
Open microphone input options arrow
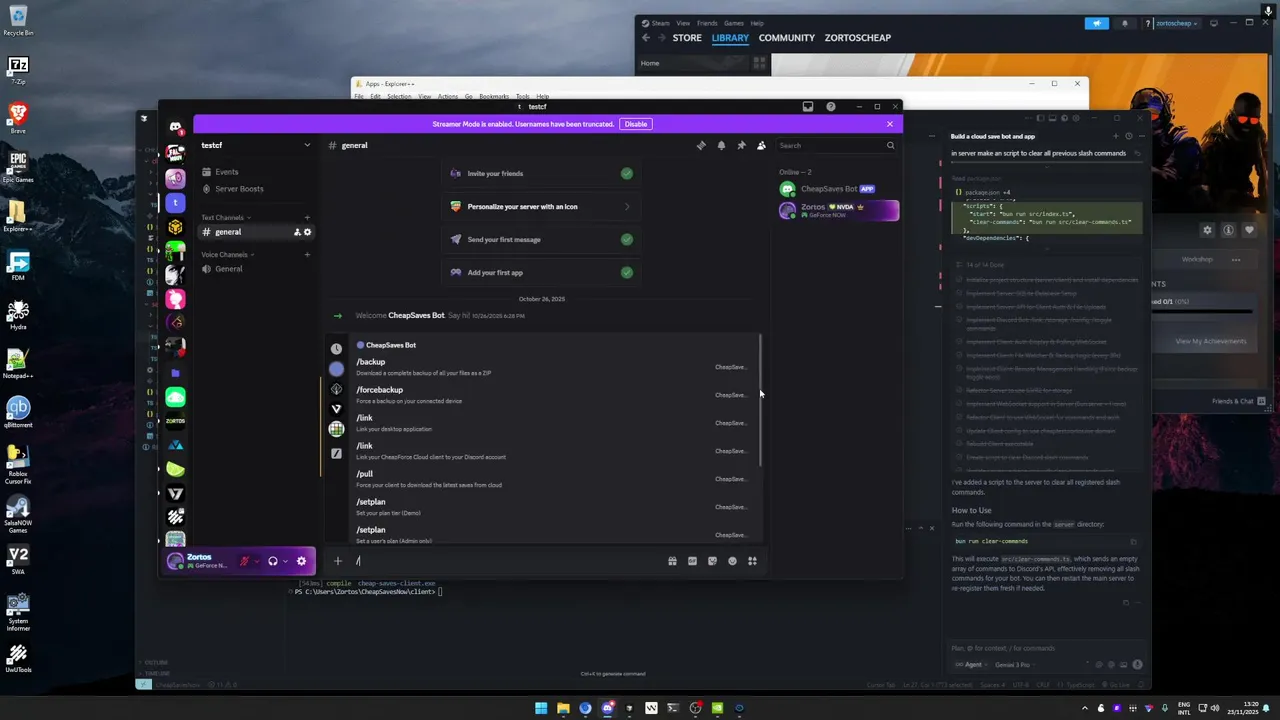[256, 561]
